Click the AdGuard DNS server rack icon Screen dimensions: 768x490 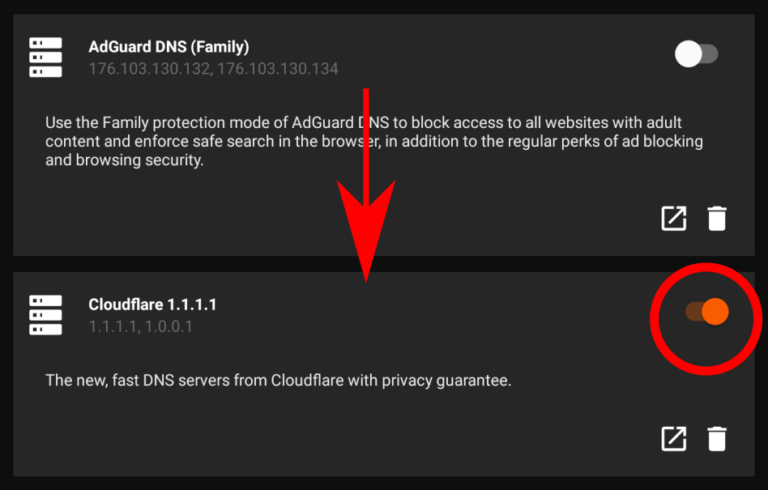pyautogui.click(x=46, y=57)
